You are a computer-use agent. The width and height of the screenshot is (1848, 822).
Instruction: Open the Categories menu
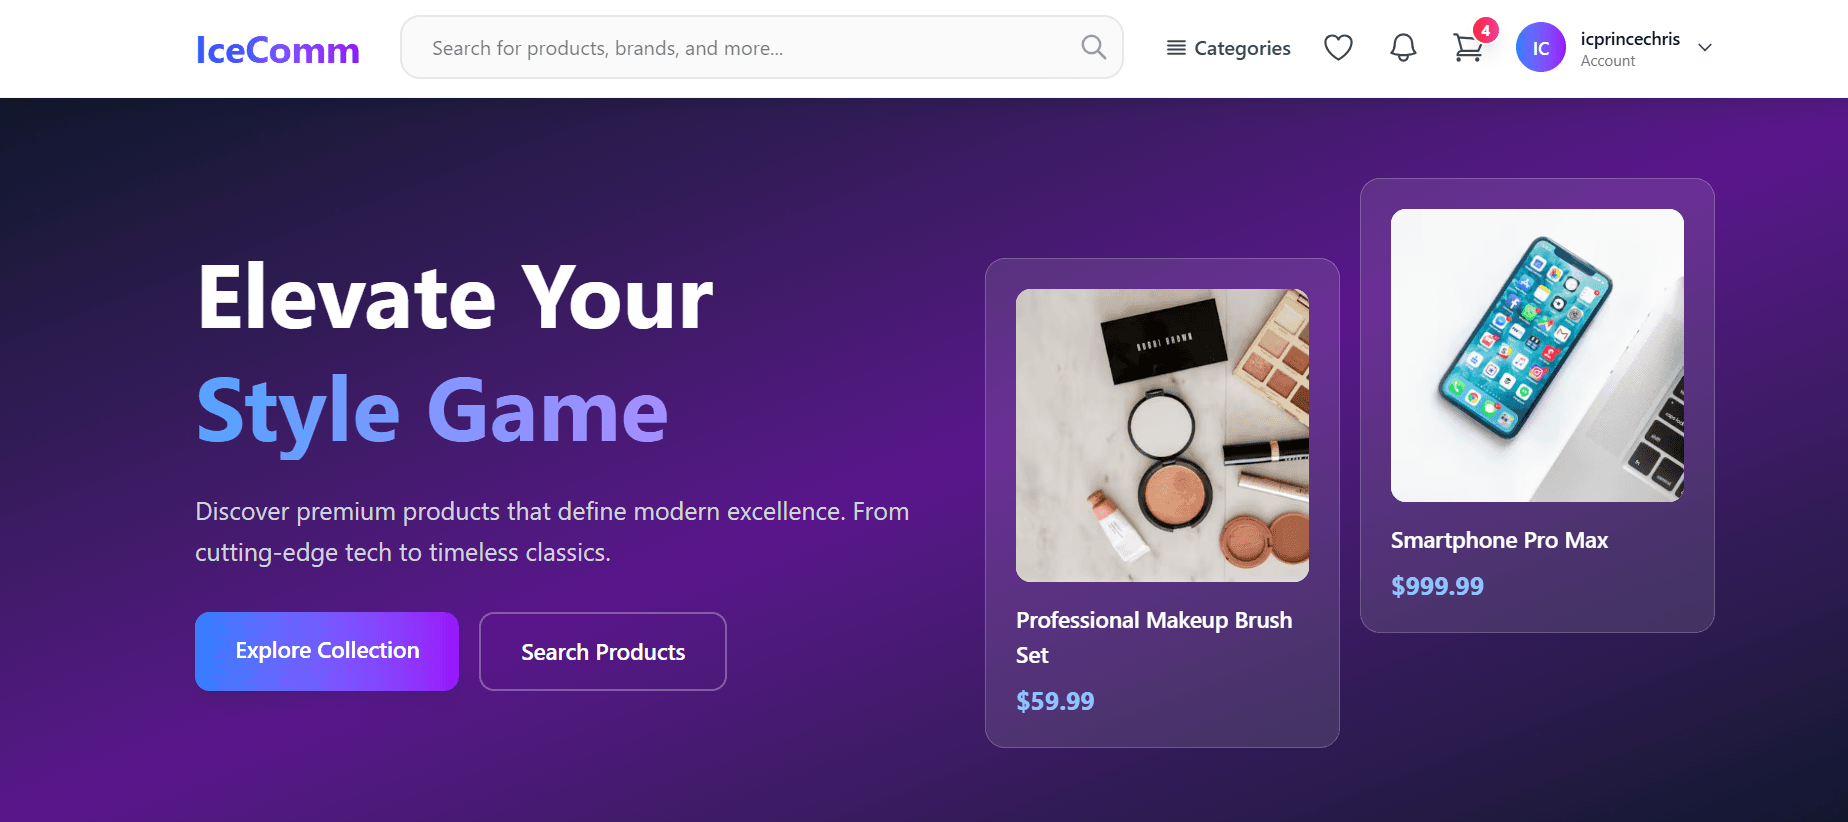pos(1242,48)
